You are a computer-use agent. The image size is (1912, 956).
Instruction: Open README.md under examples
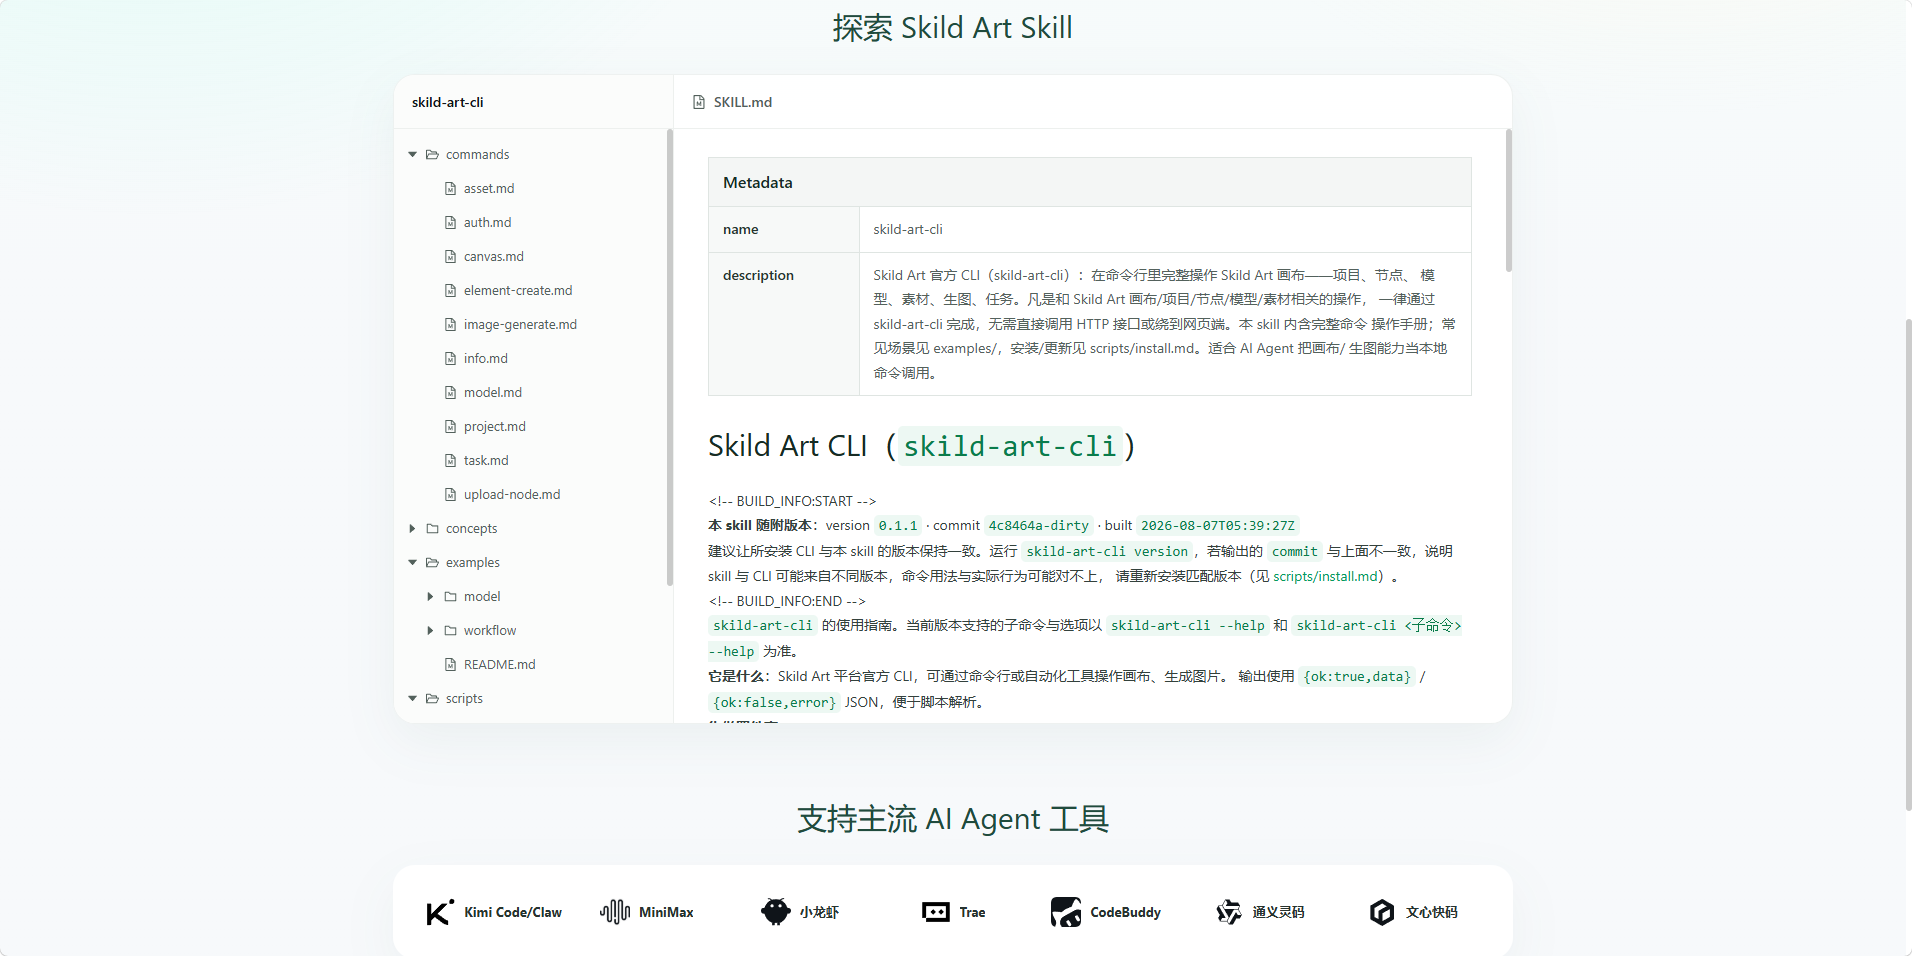coord(500,665)
